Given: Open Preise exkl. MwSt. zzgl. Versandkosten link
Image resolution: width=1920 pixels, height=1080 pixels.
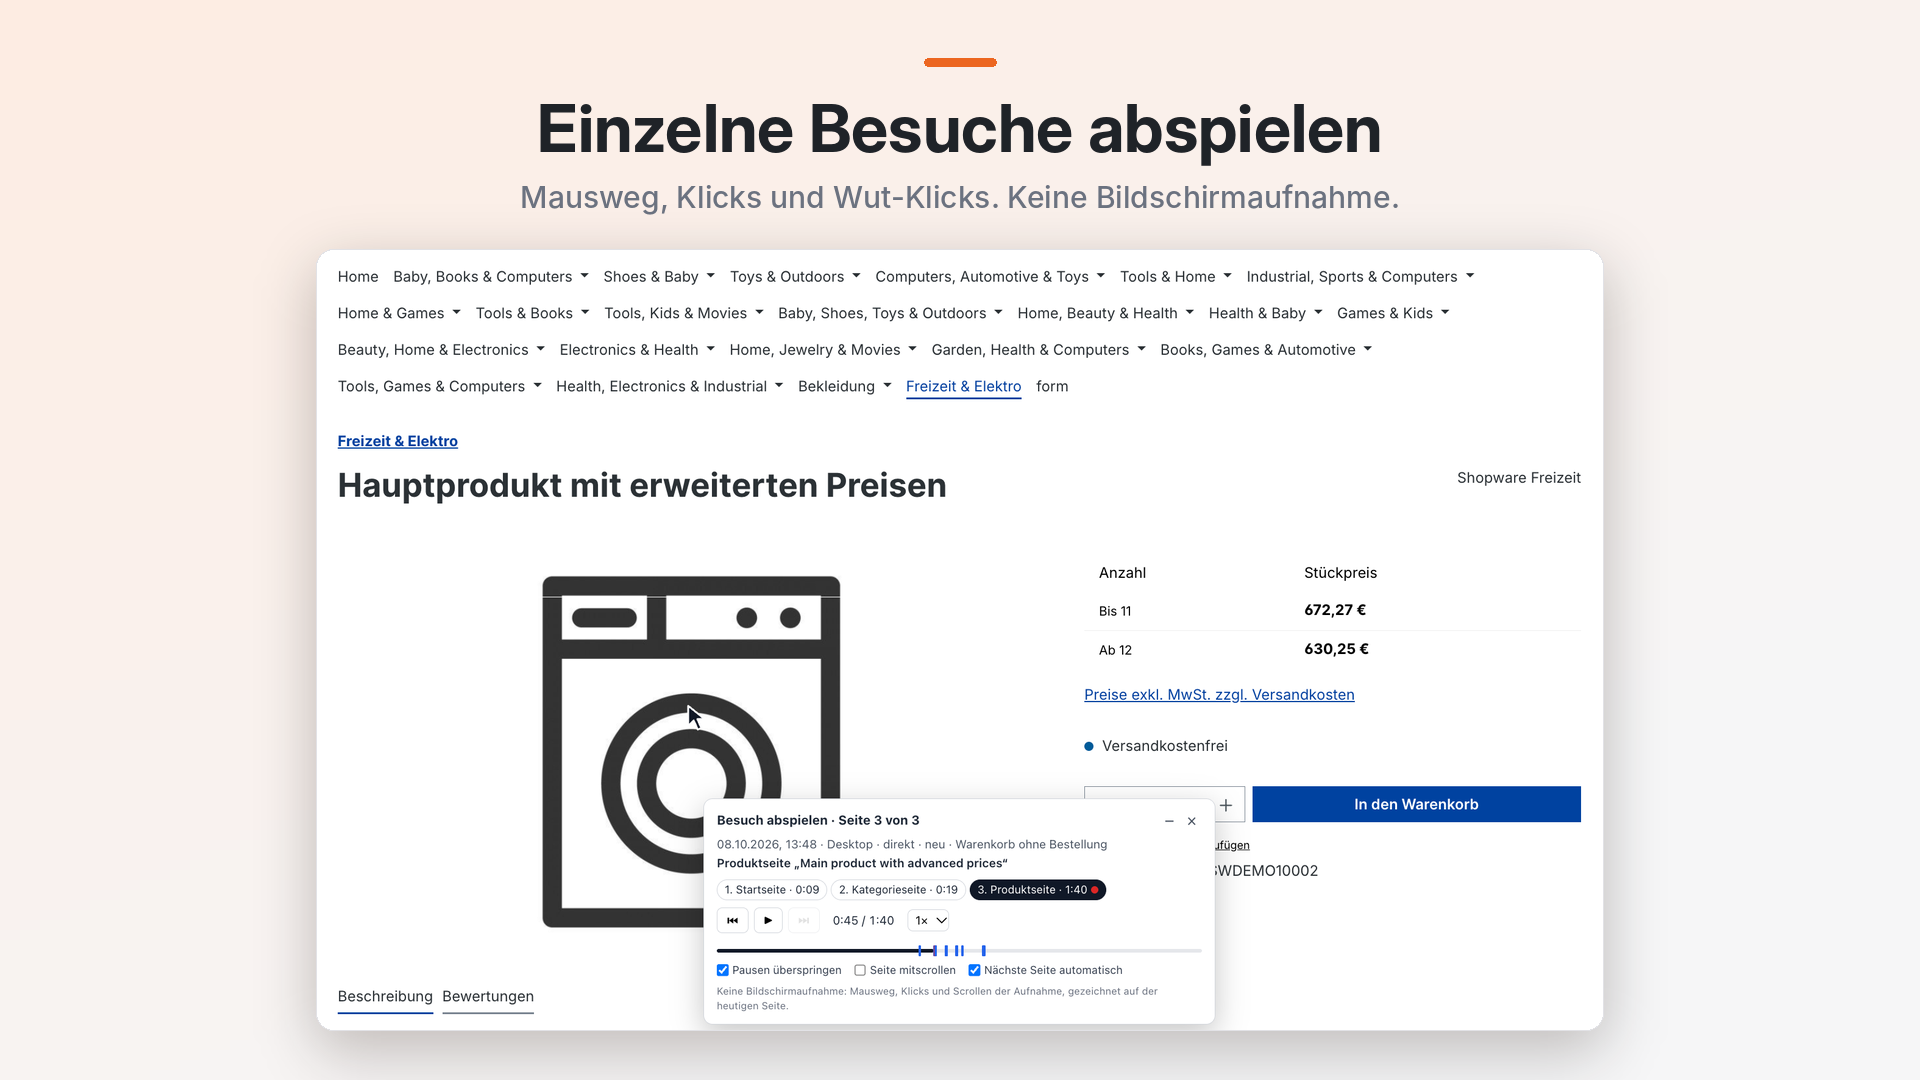Looking at the screenshot, I should click(1219, 695).
